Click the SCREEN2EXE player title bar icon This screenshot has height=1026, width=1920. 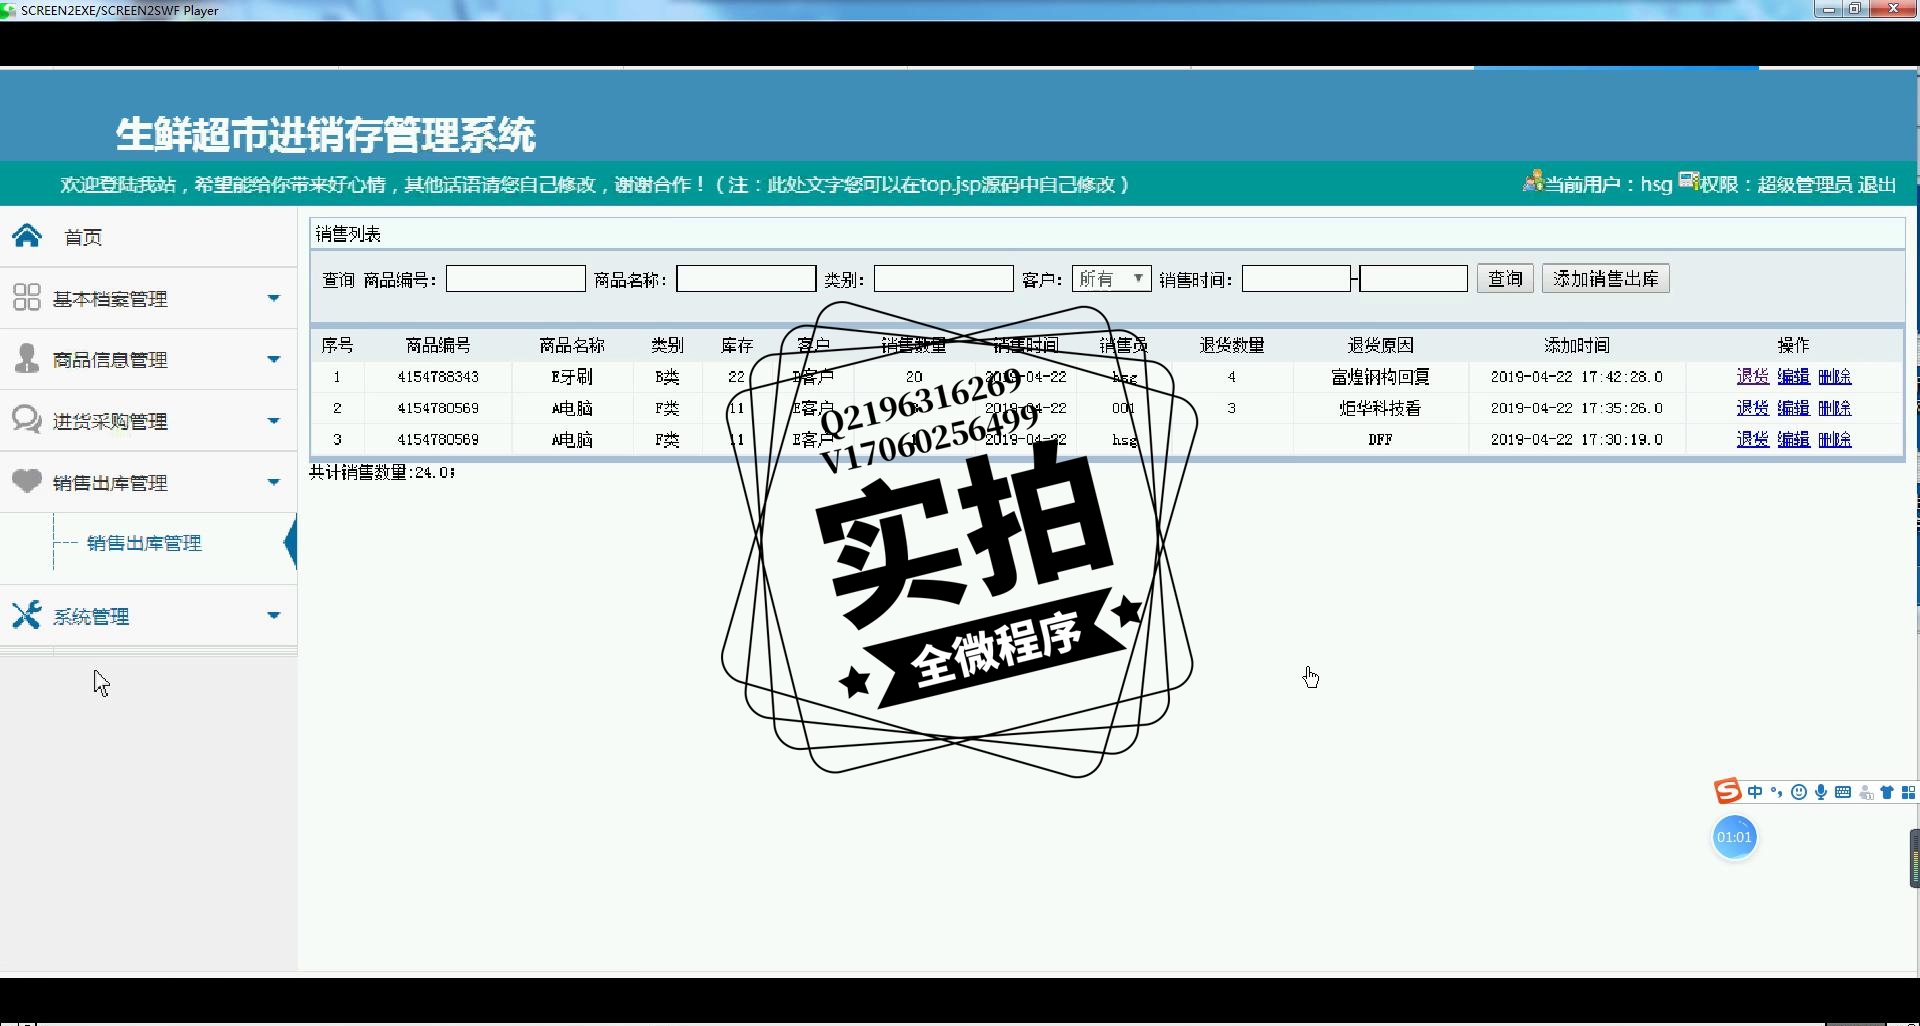click(8, 10)
